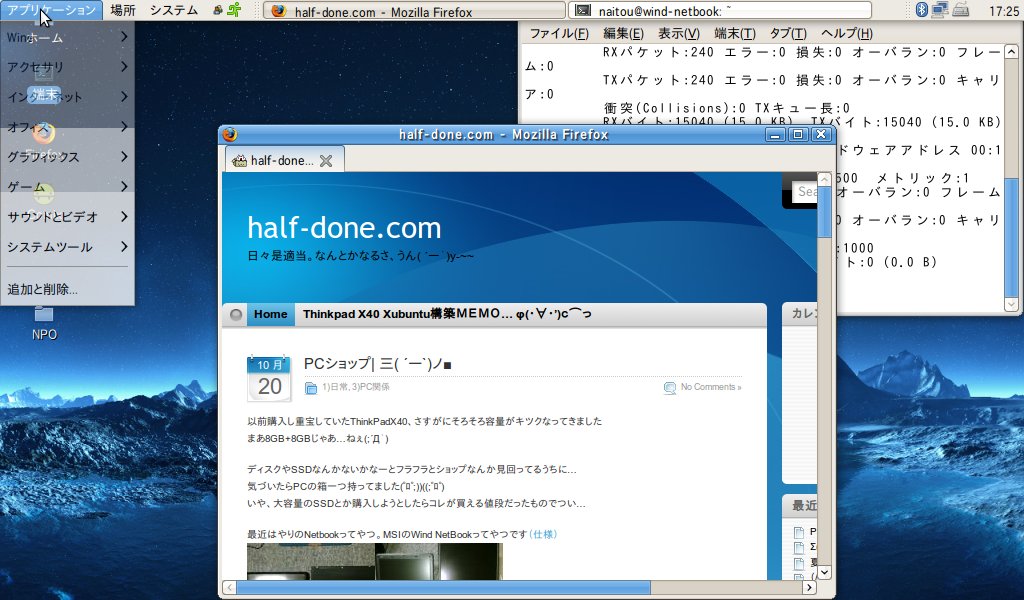Open the 3)PC関係 category link

coord(370,387)
